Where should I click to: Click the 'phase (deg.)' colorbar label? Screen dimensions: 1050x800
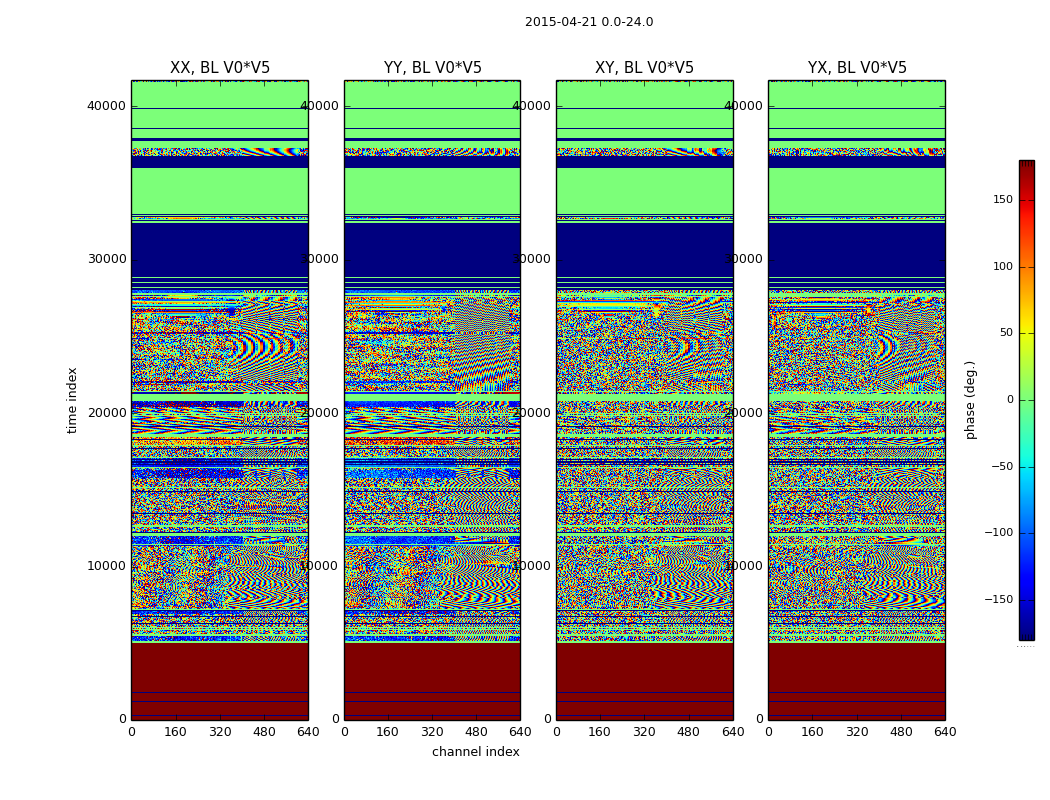pyautogui.click(x=970, y=400)
